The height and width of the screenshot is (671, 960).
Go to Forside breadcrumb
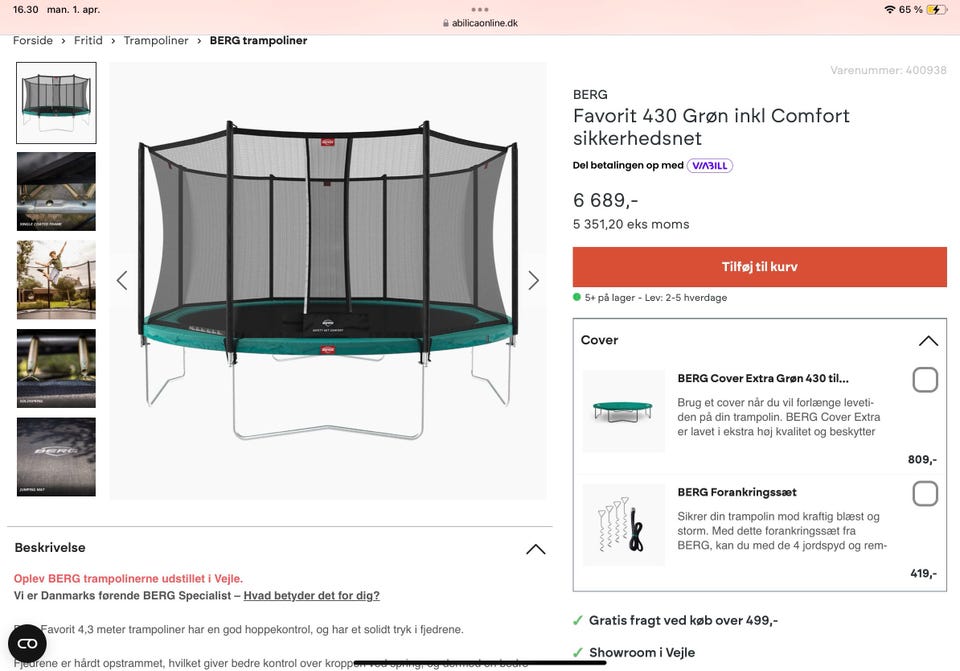click(x=33, y=41)
